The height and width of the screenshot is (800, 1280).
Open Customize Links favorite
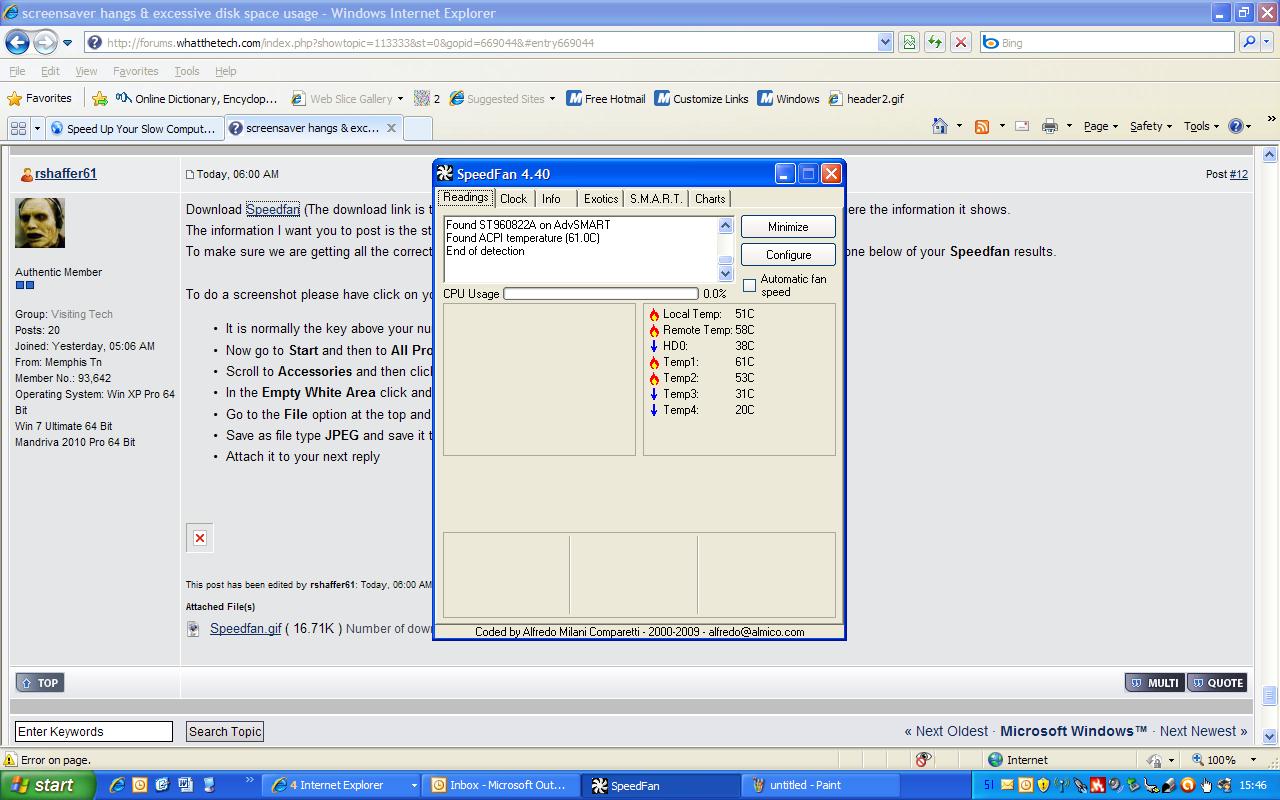702,98
